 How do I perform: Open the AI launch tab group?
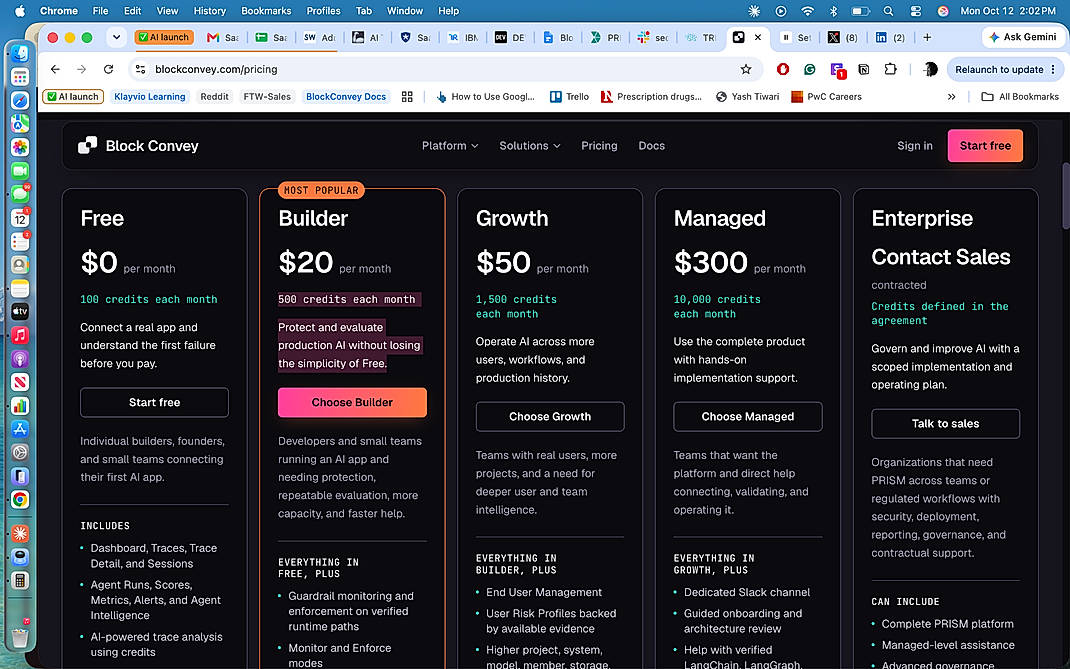tap(164, 38)
